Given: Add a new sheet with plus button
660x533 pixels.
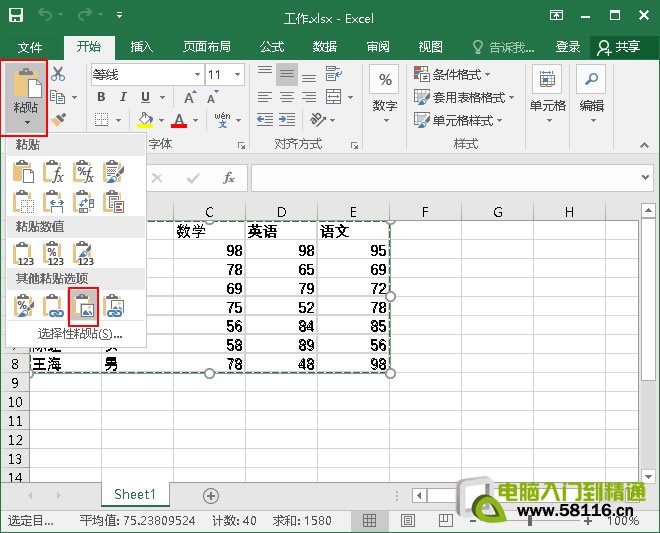Looking at the screenshot, I should [x=211, y=496].
